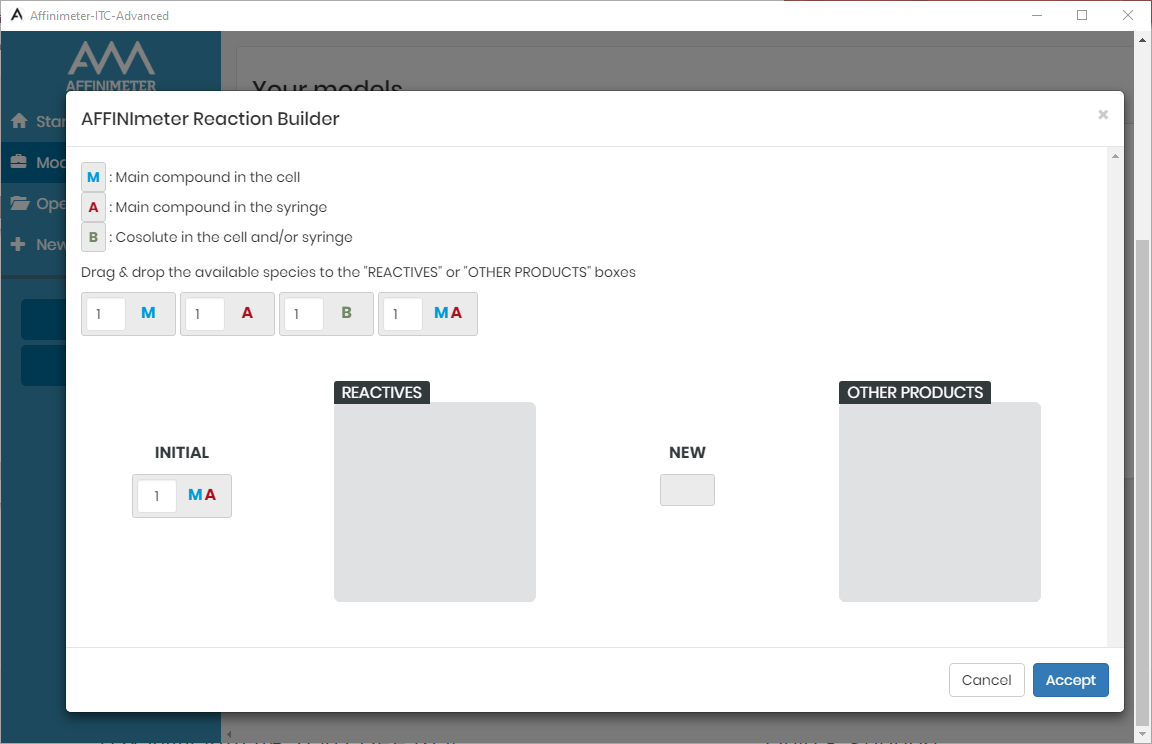Edit coefficient field of available MA species
Image resolution: width=1152 pixels, height=744 pixels.
403,314
